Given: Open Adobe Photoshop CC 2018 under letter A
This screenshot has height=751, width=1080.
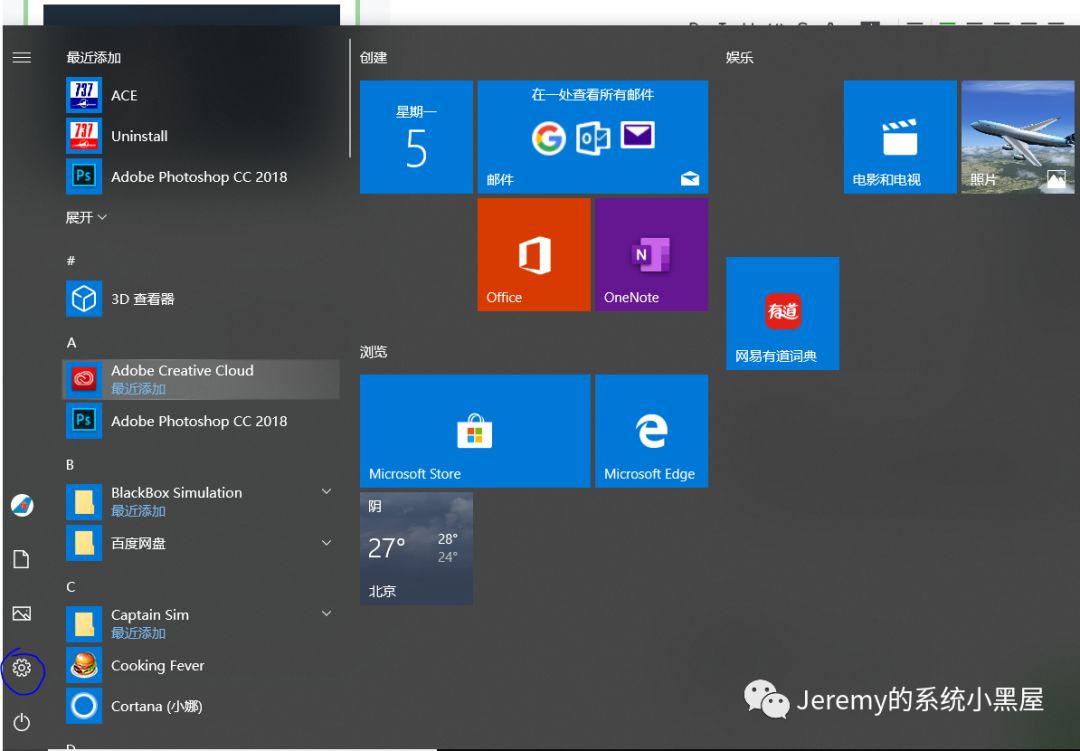Looking at the screenshot, I should 202,420.
